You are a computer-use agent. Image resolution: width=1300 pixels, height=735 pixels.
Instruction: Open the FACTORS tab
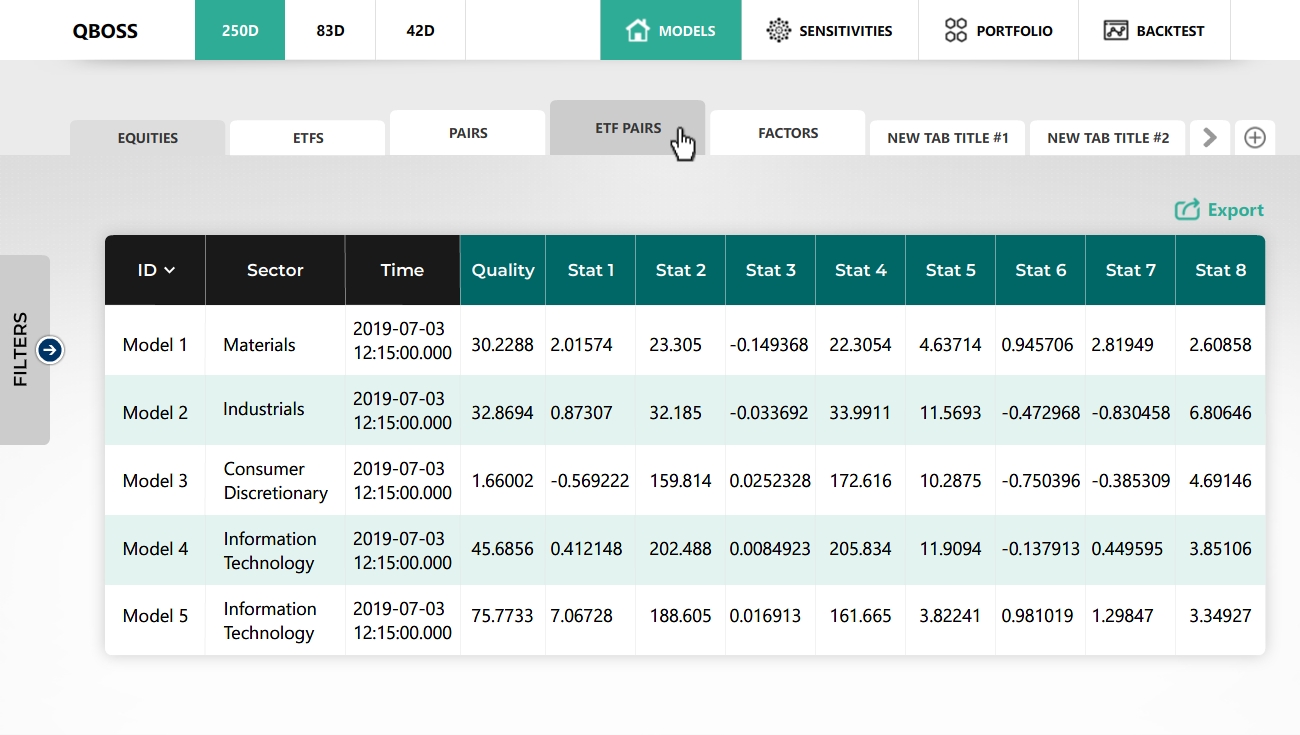tap(787, 133)
